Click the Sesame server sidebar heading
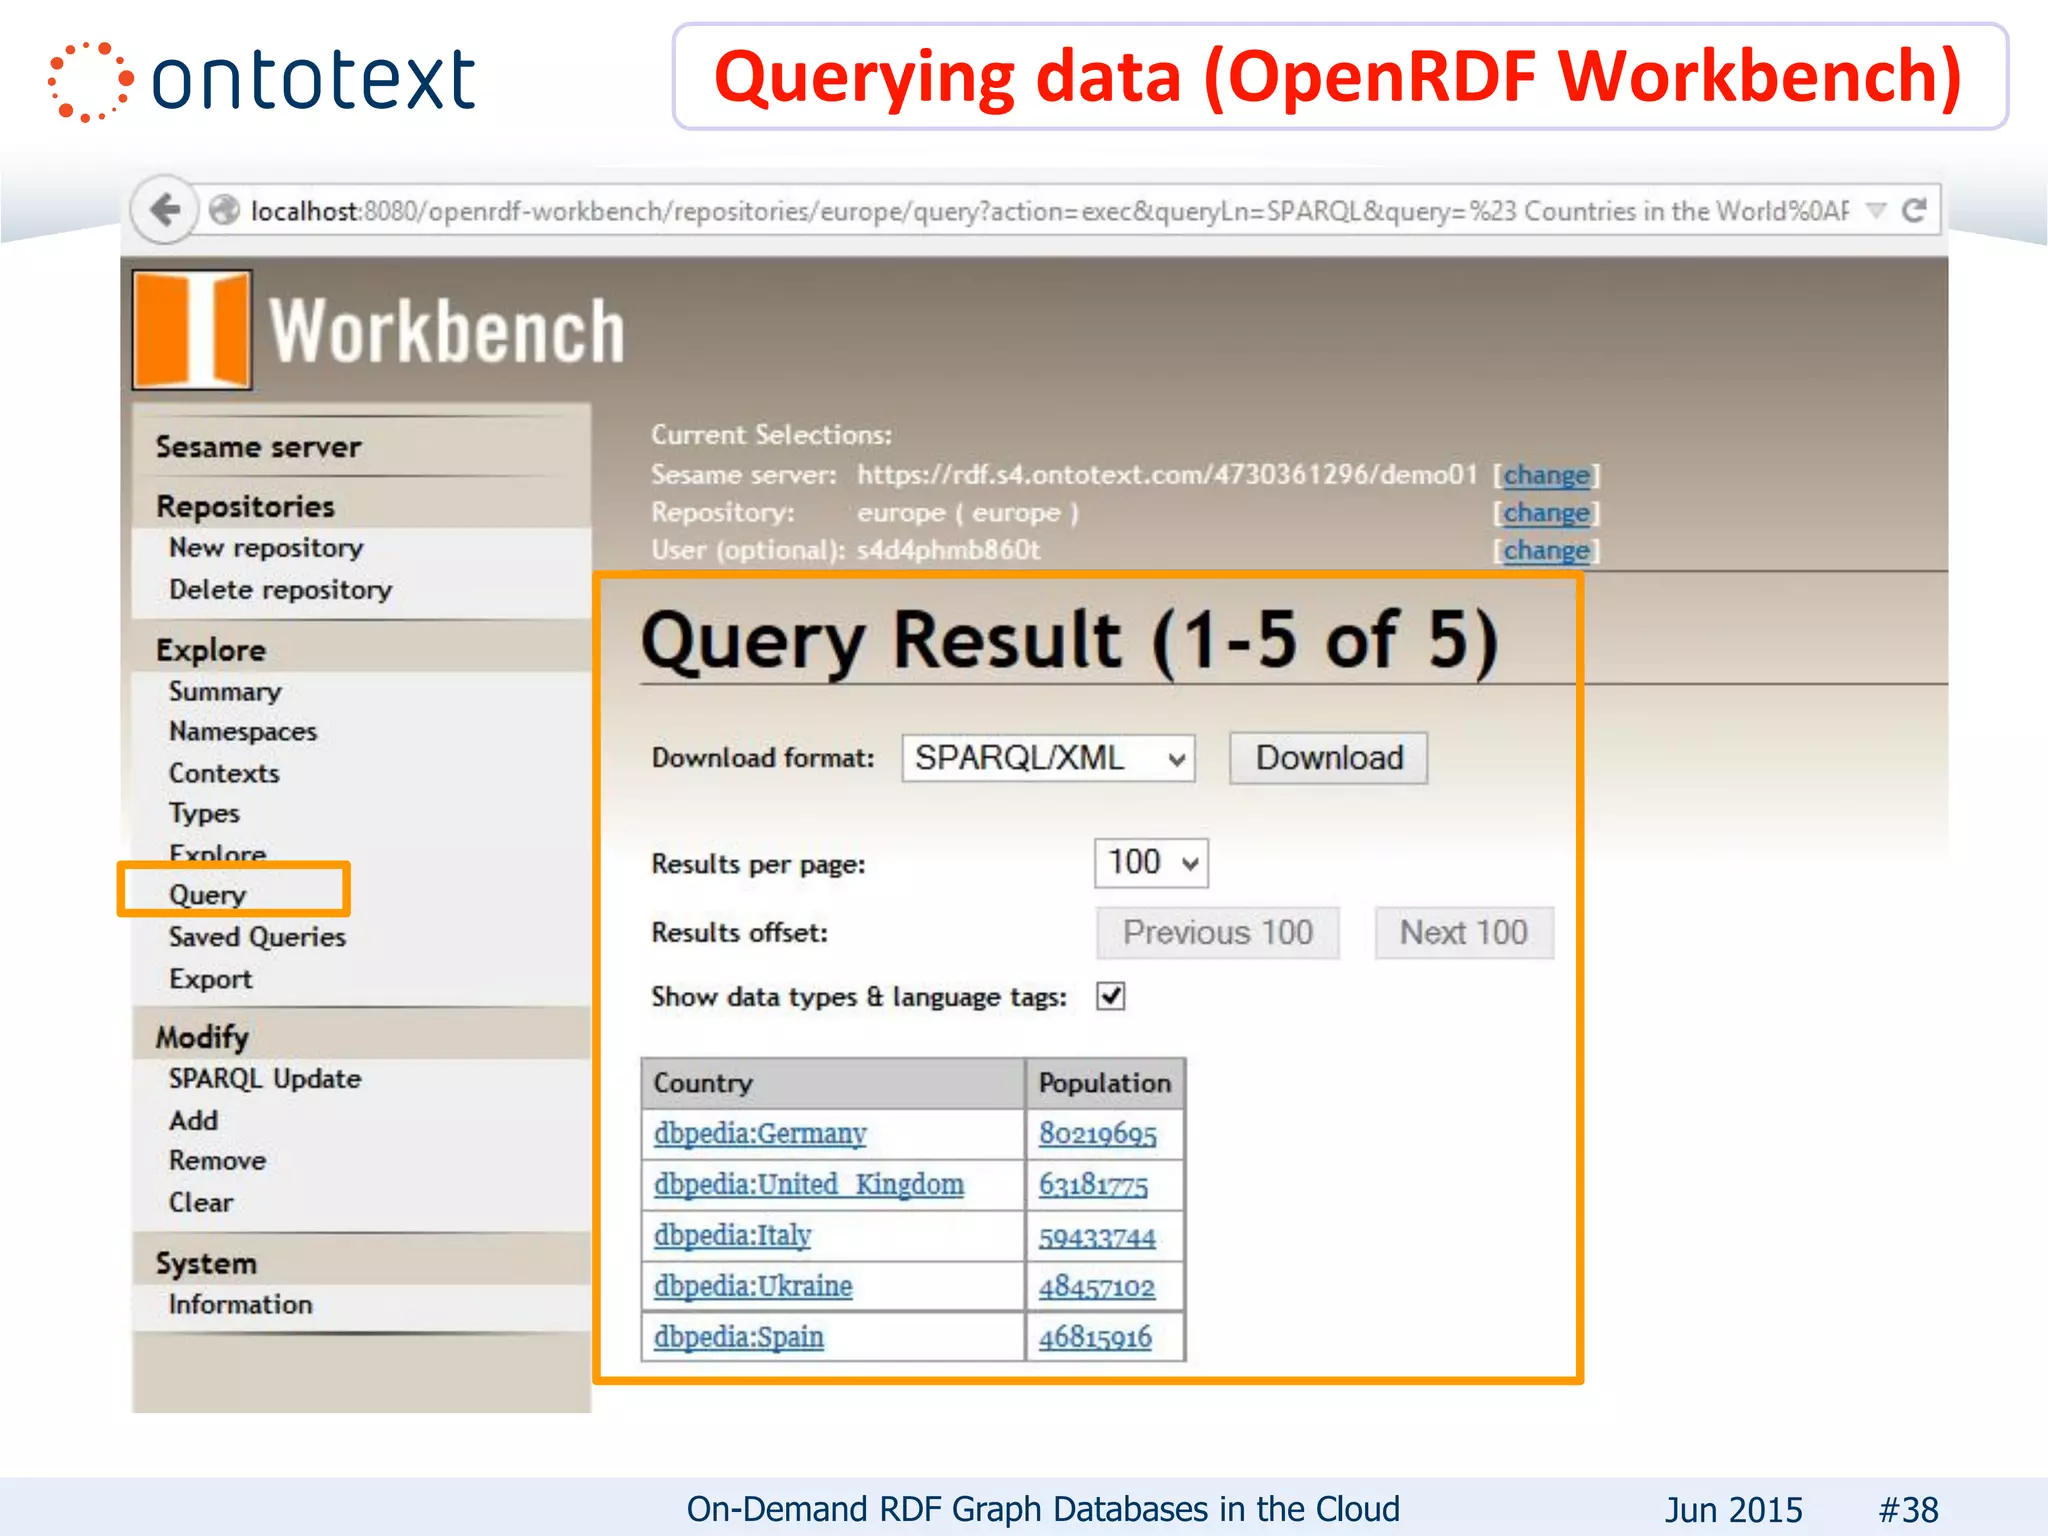 point(258,447)
